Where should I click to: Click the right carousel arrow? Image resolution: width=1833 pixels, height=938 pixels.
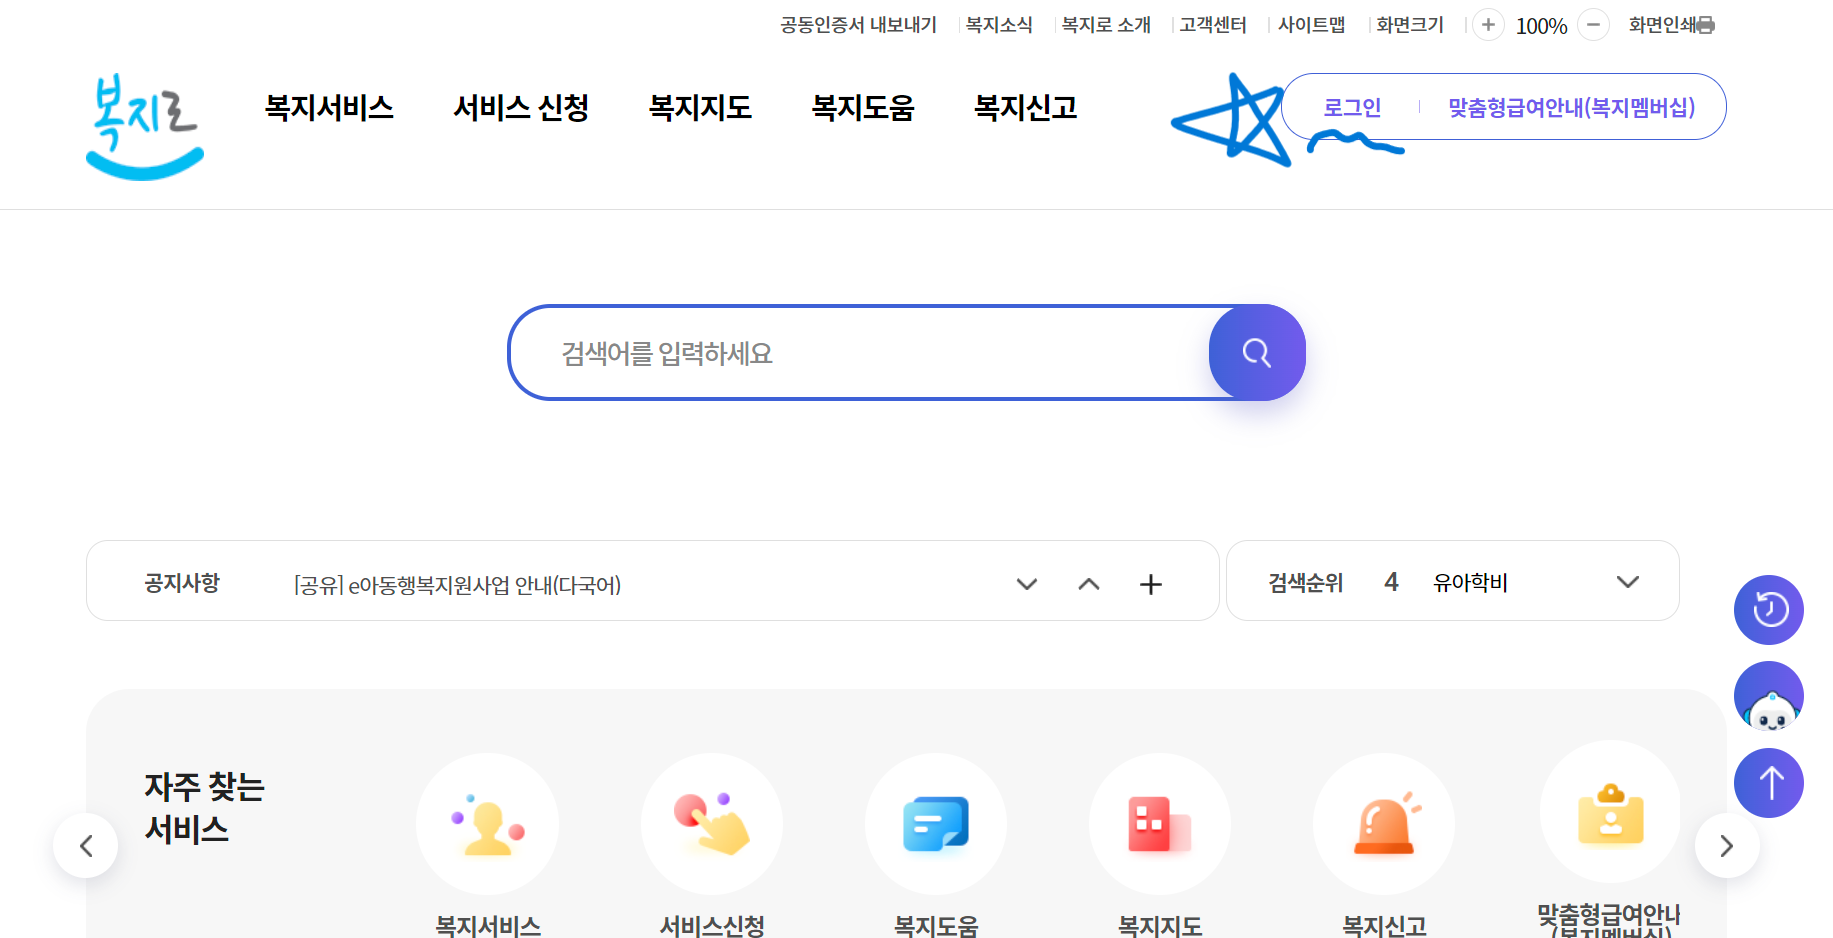pyautogui.click(x=1727, y=845)
